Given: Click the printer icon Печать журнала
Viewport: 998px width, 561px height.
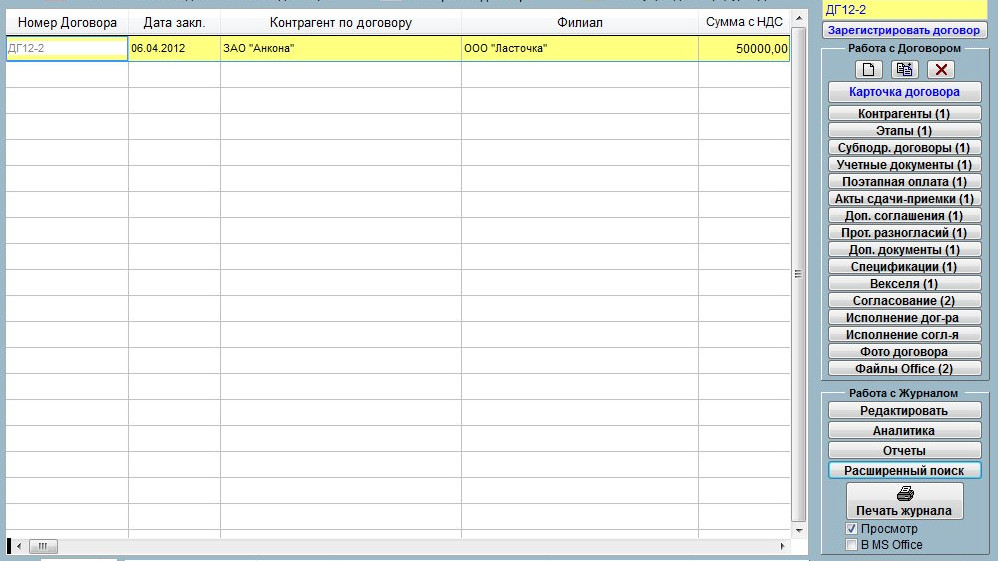Looking at the screenshot, I should coord(904,501).
